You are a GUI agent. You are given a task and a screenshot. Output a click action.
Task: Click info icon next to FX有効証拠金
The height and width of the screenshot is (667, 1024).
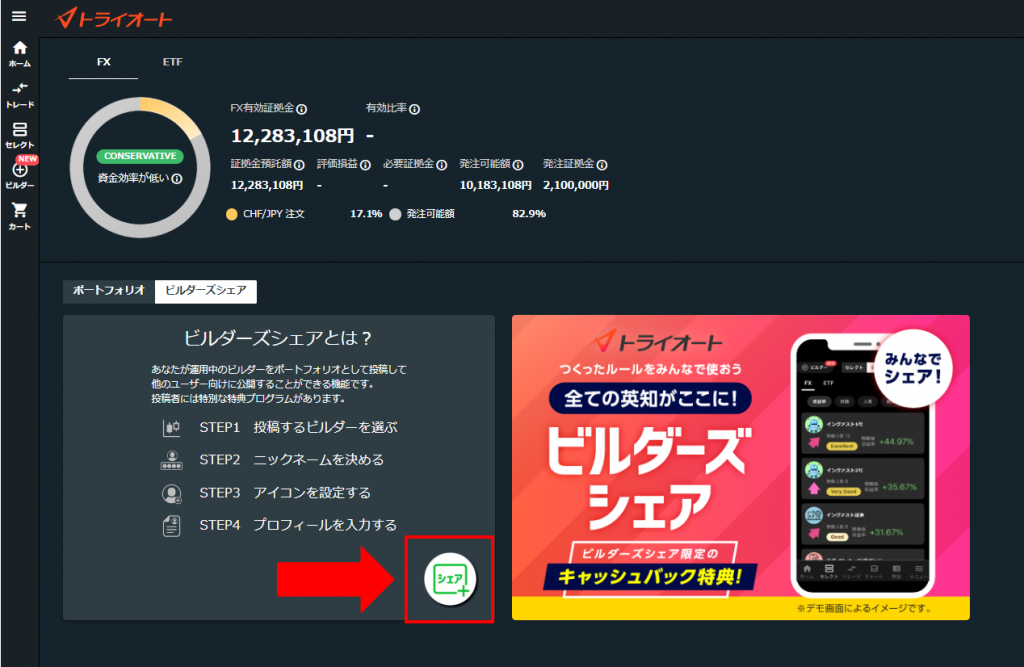tap(301, 109)
